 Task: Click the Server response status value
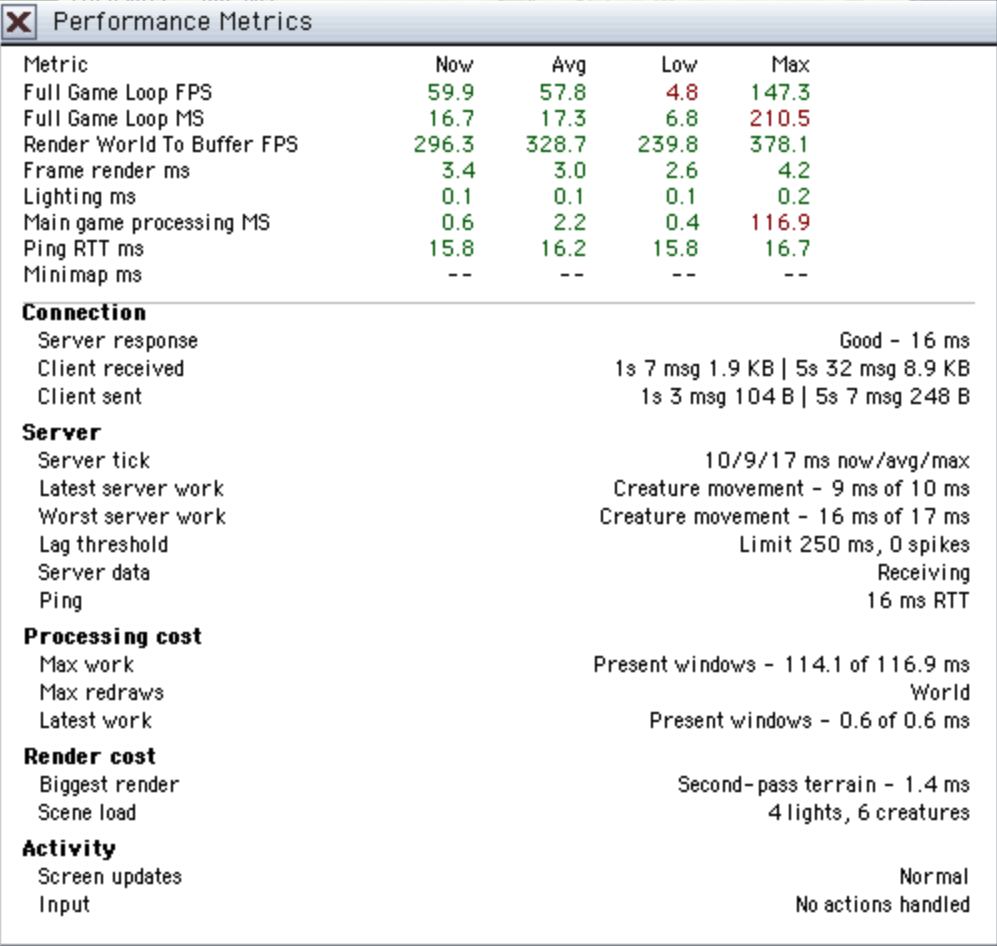click(x=904, y=341)
